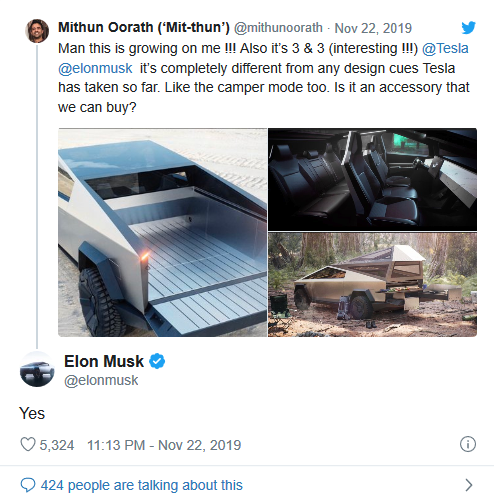Like the tweet using the heart icon
Screen dimensions: 494x501
[x=28, y=444]
